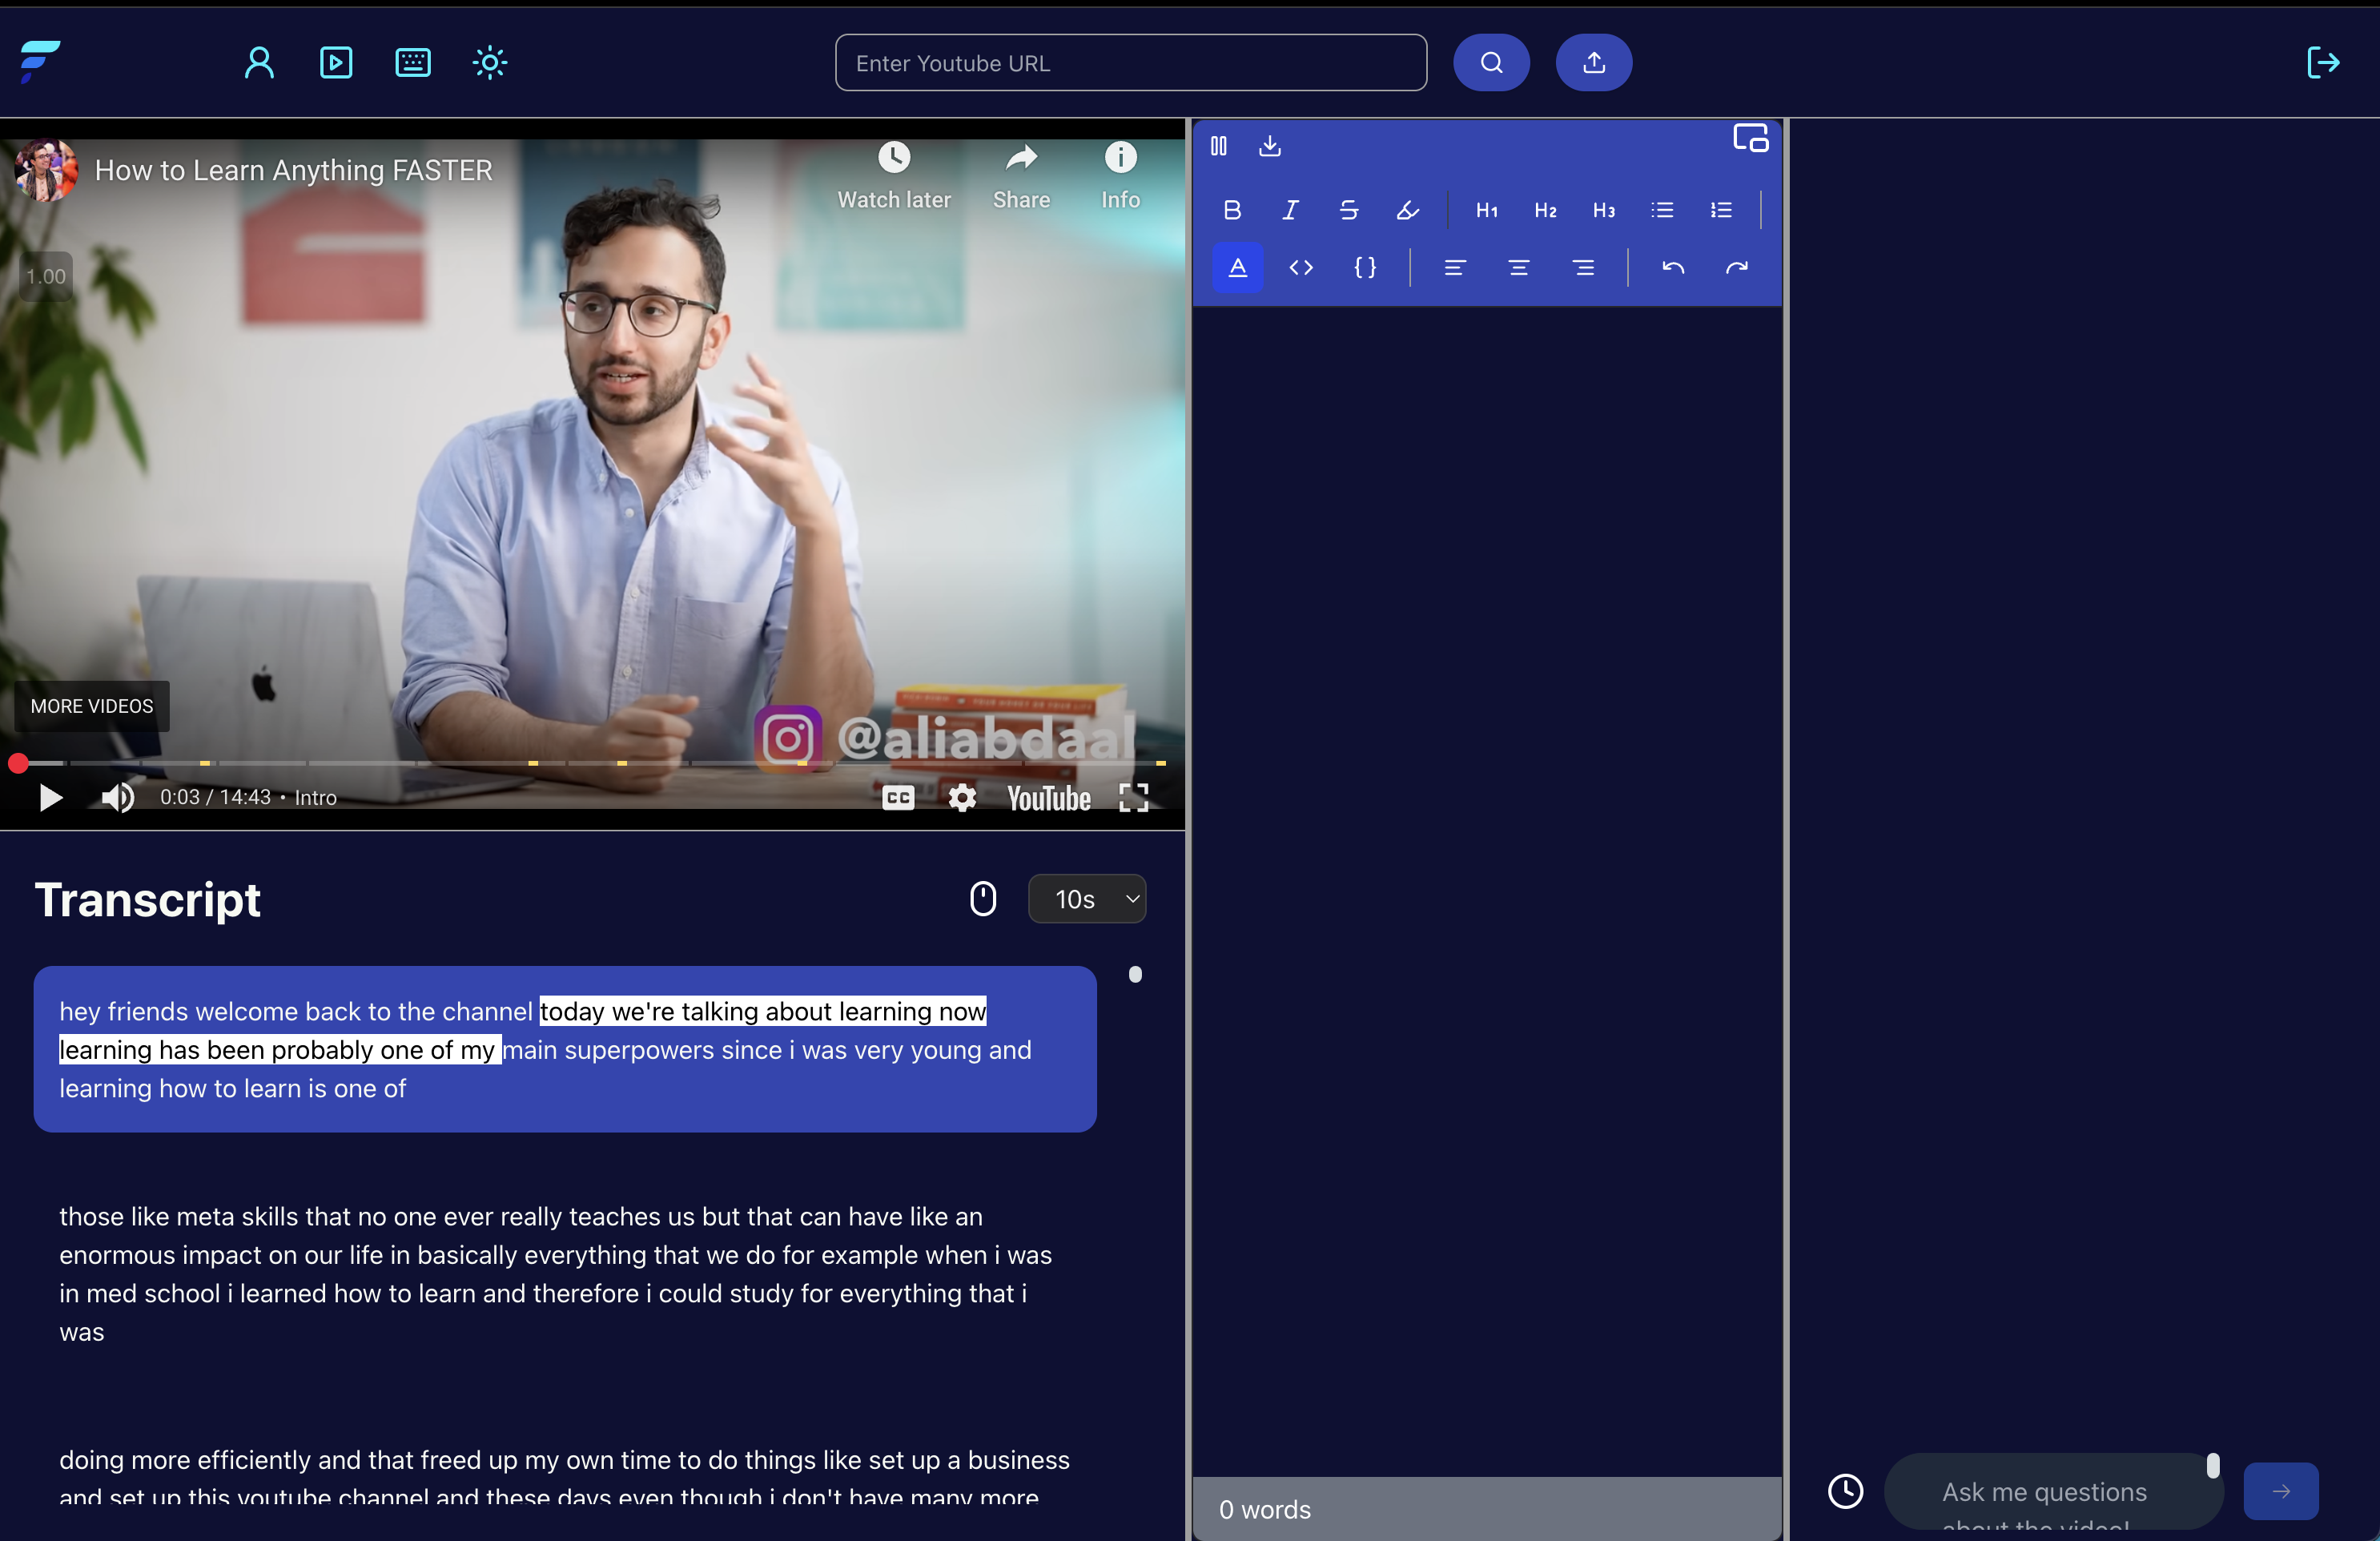Toggle transcript auto-scroll mouse icon

tap(983, 898)
